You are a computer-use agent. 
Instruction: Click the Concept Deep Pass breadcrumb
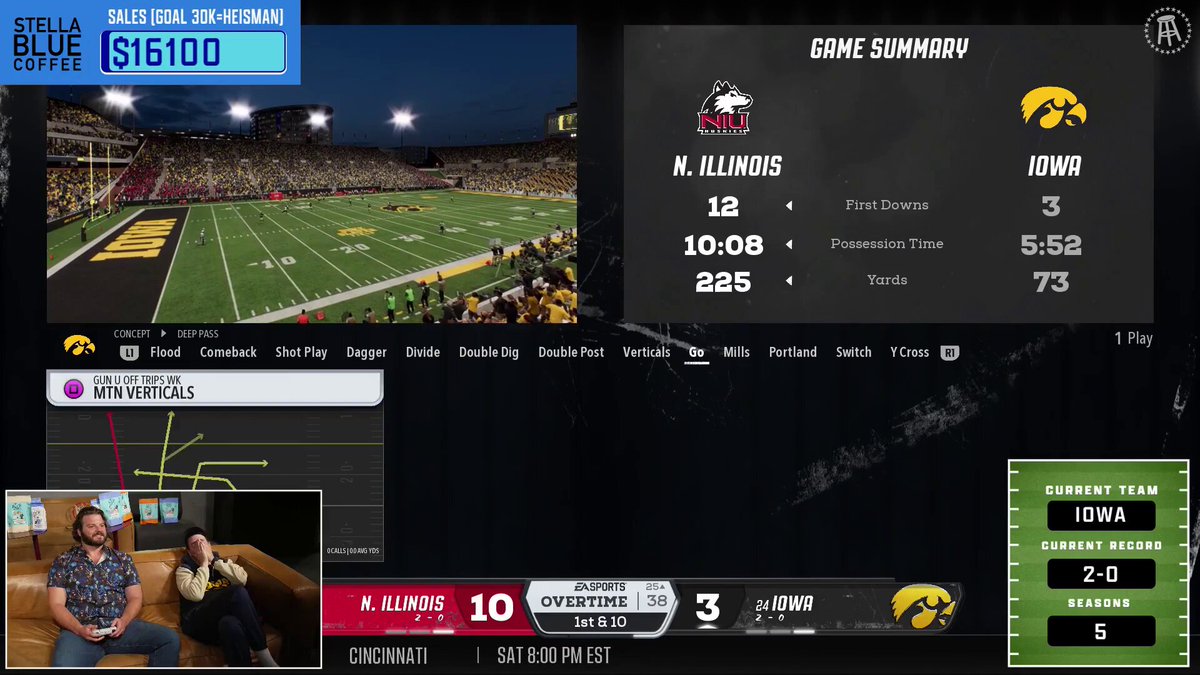tap(166, 334)
